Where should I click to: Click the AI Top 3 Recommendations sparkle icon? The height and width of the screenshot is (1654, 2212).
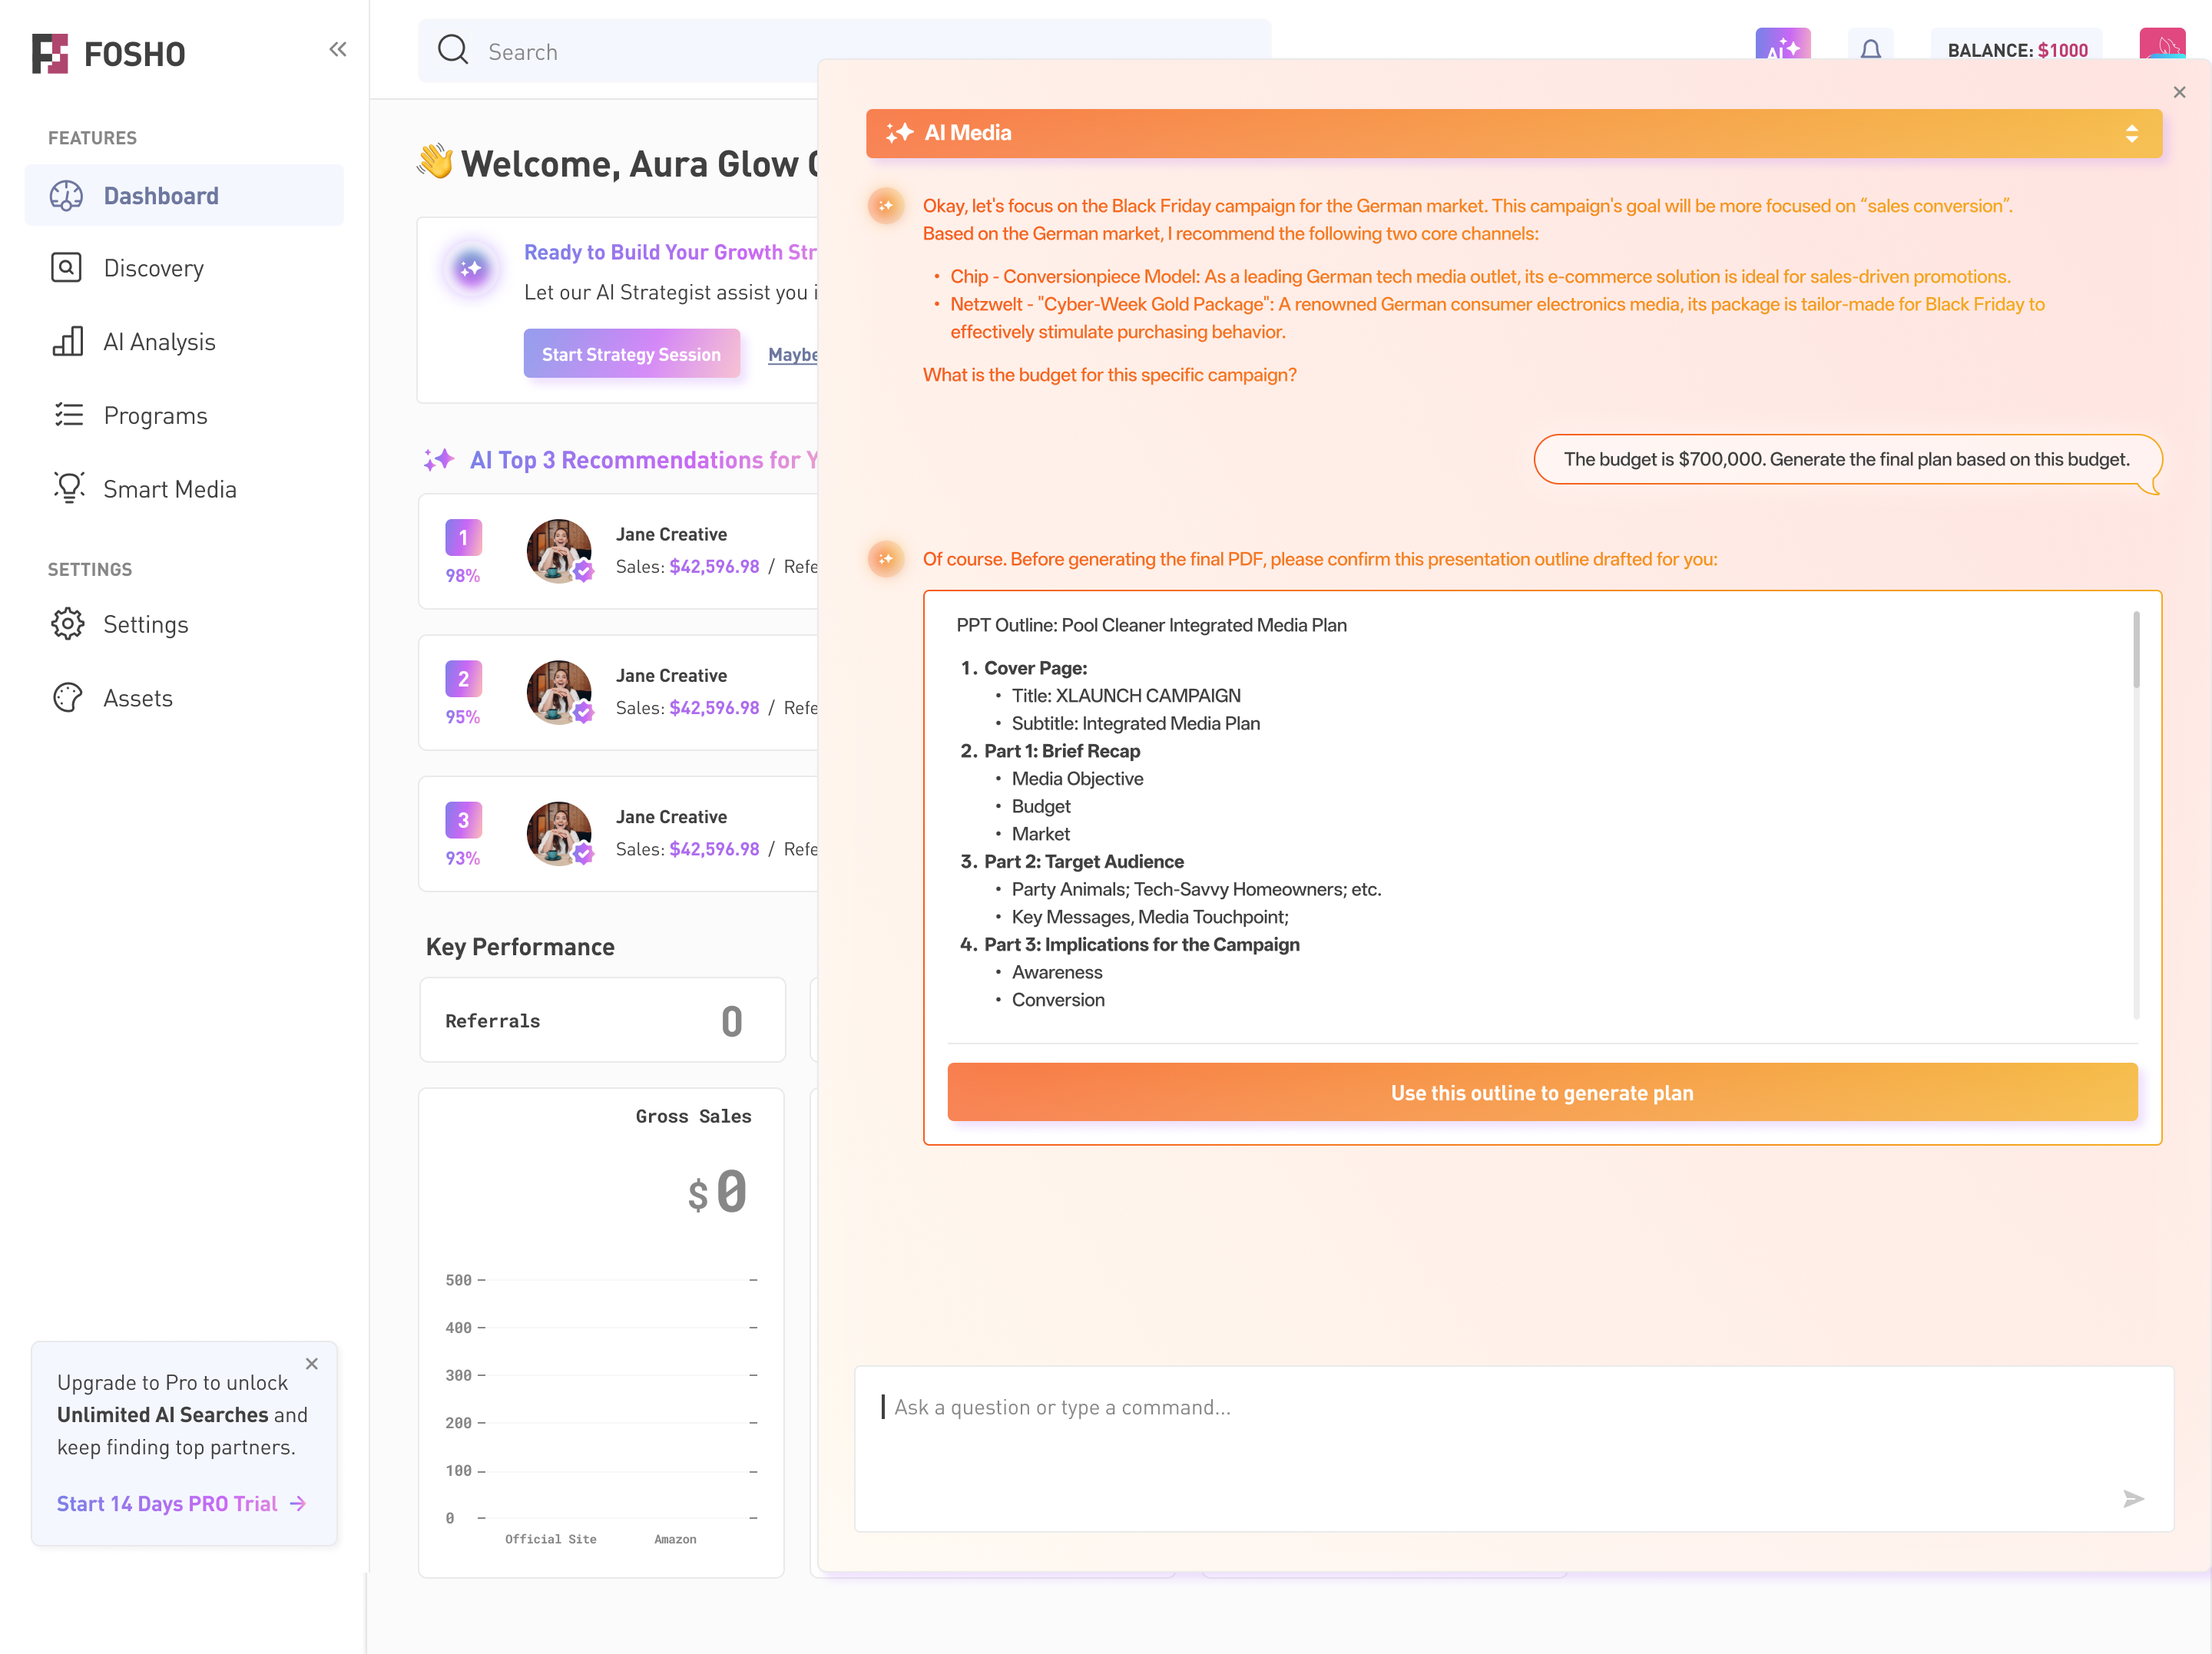pos(438,460)
